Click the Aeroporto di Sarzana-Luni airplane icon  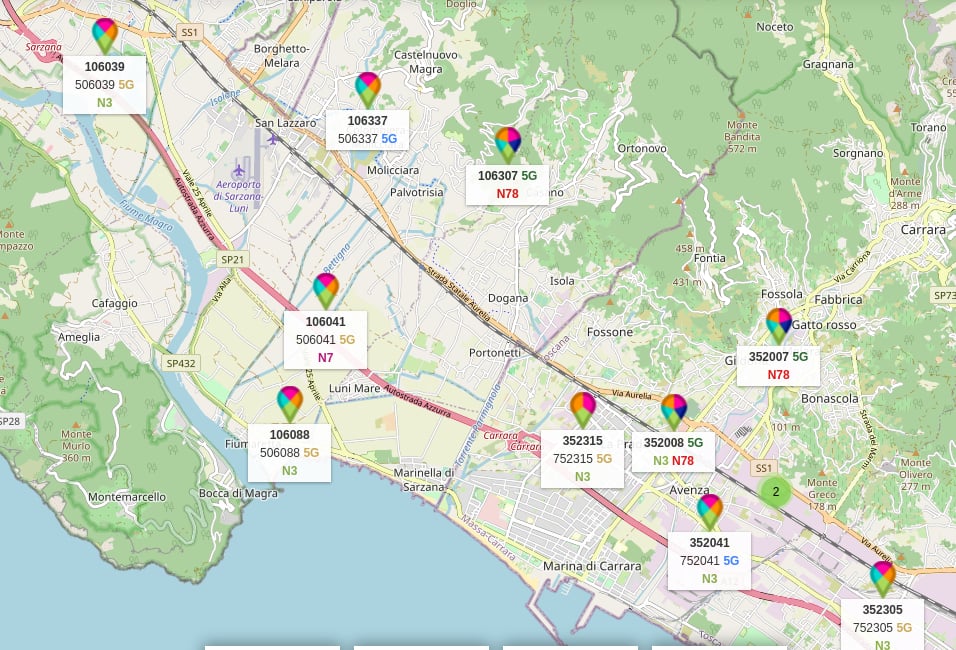239,170
